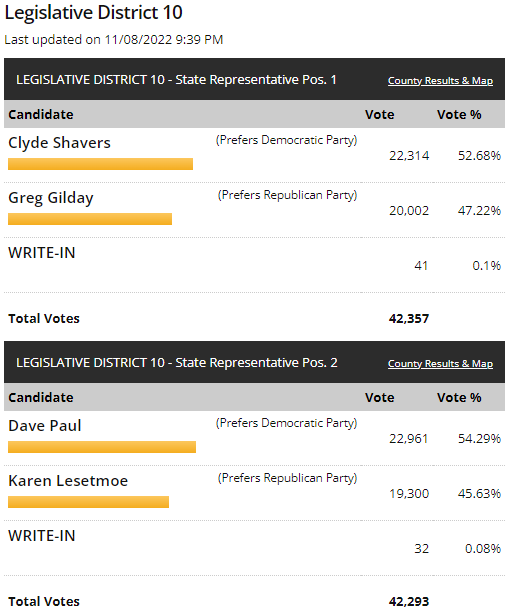
Task: Click Pos. 1 total votes 42,357
Action: pyautogui.click(x=409, y=319)
